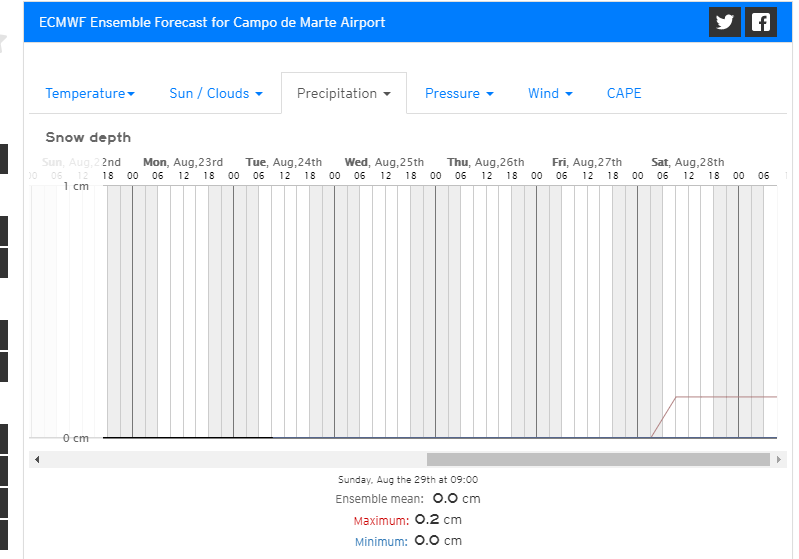Click the Mon, Aug 23rd date label

coord(182,162)
